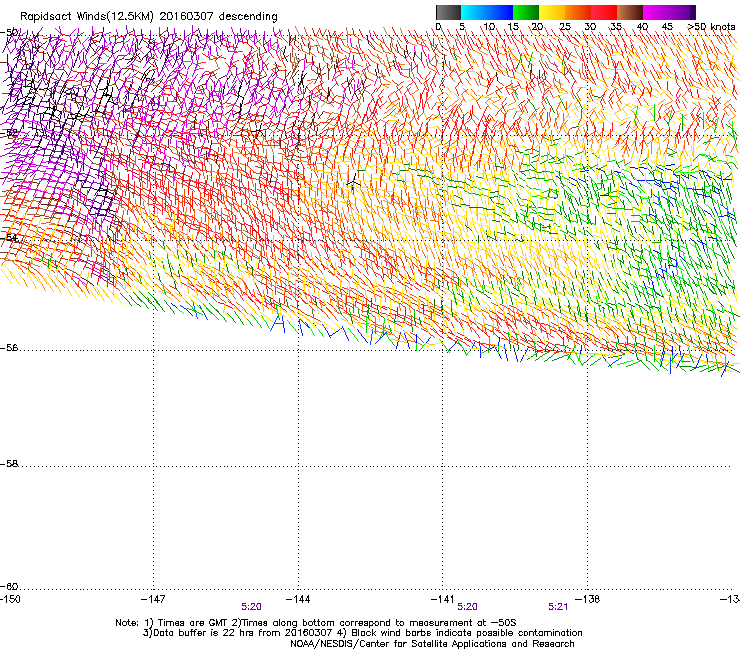Select the green 15-20 knots legend segment
Image resolution: width=740 pixels, height=650 pixels.
[x=526, y=12]
